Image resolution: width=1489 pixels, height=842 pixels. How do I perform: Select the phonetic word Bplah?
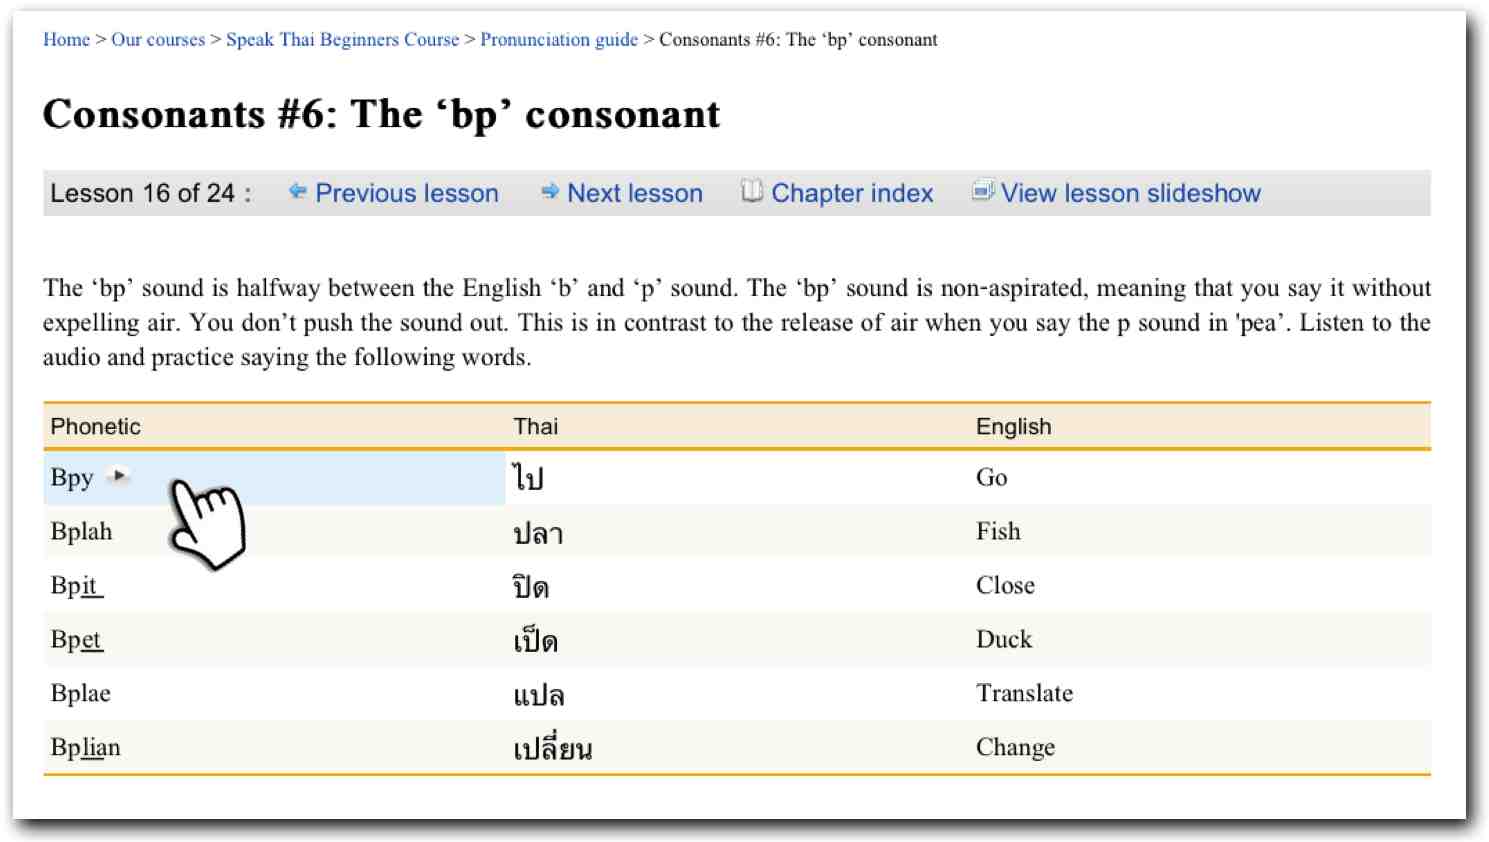click(x=82, y=532)
